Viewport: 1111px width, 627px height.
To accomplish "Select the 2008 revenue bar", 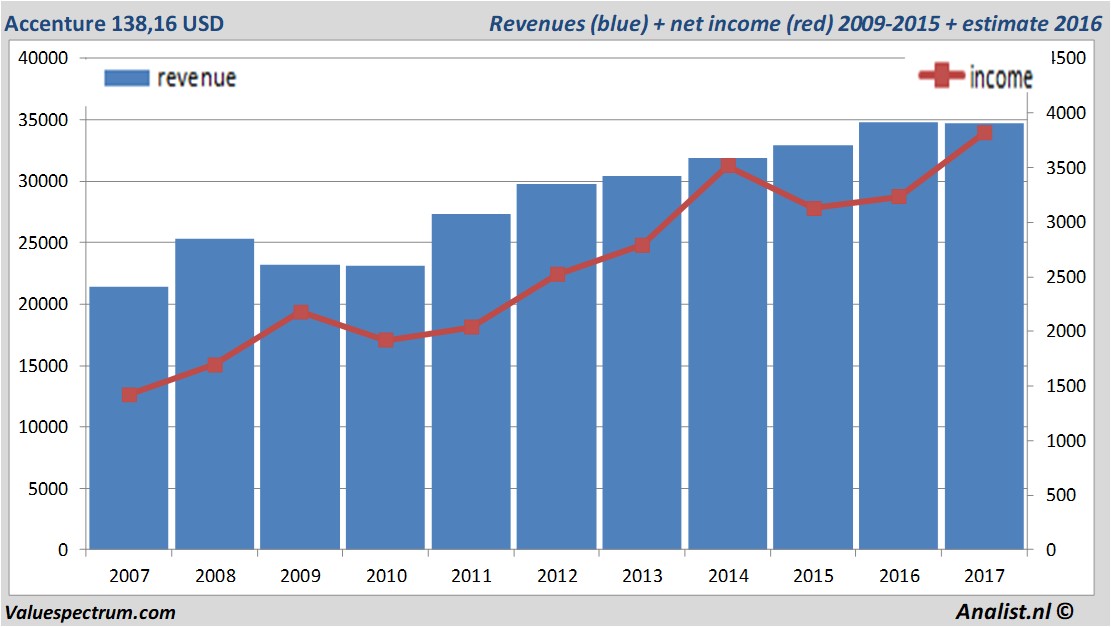I will [x=215, y=394].
